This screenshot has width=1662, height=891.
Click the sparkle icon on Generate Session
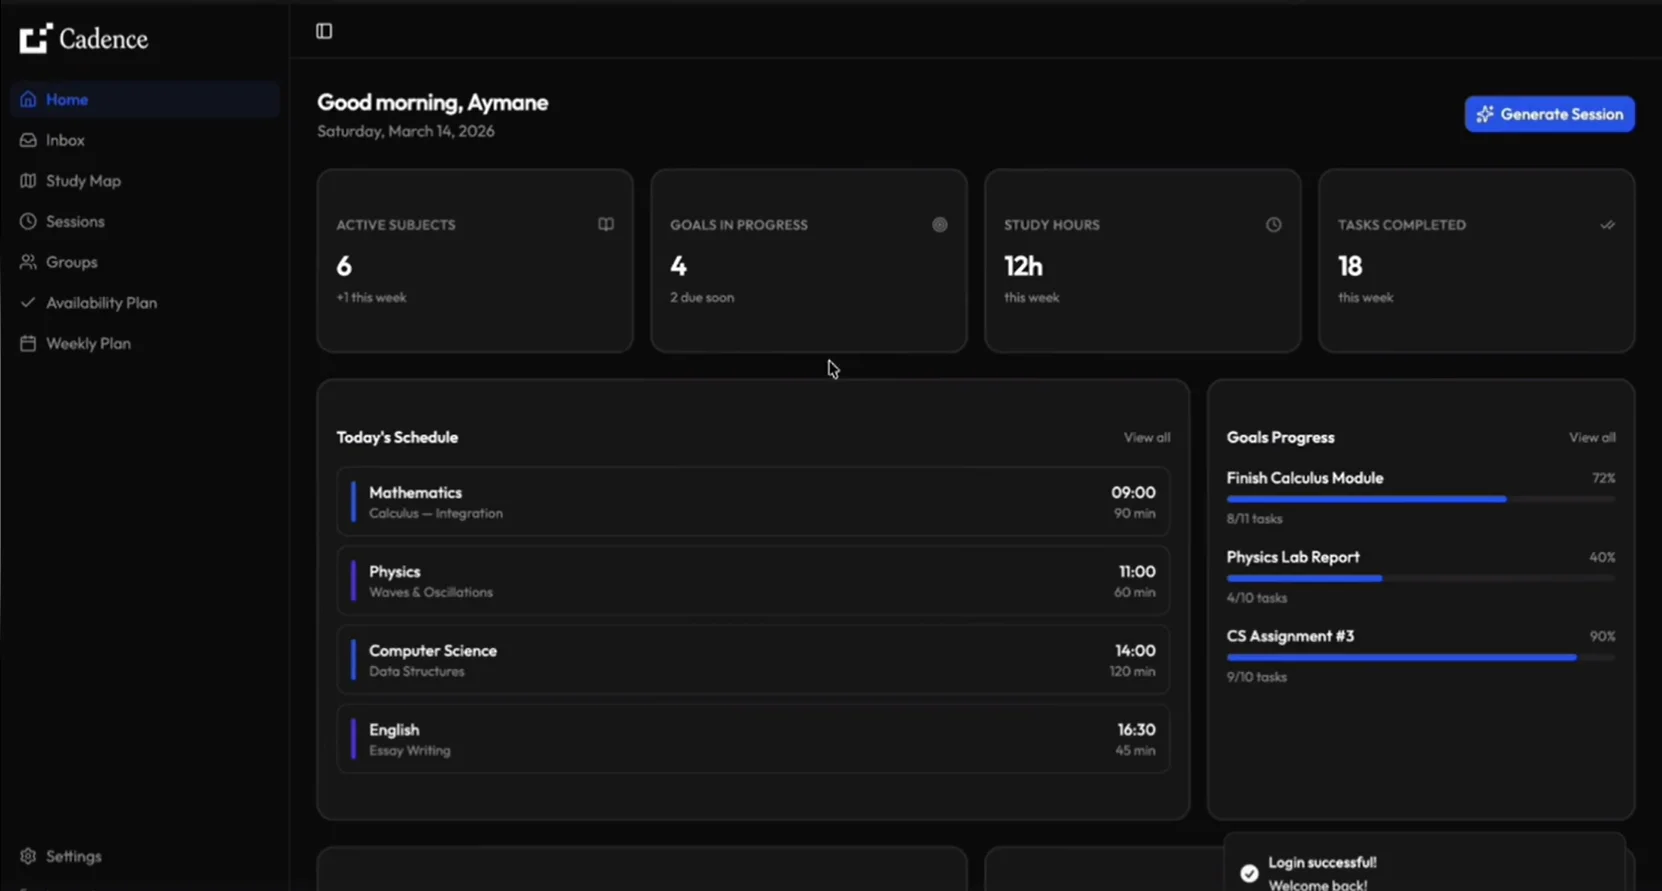tap(1485, 114)
